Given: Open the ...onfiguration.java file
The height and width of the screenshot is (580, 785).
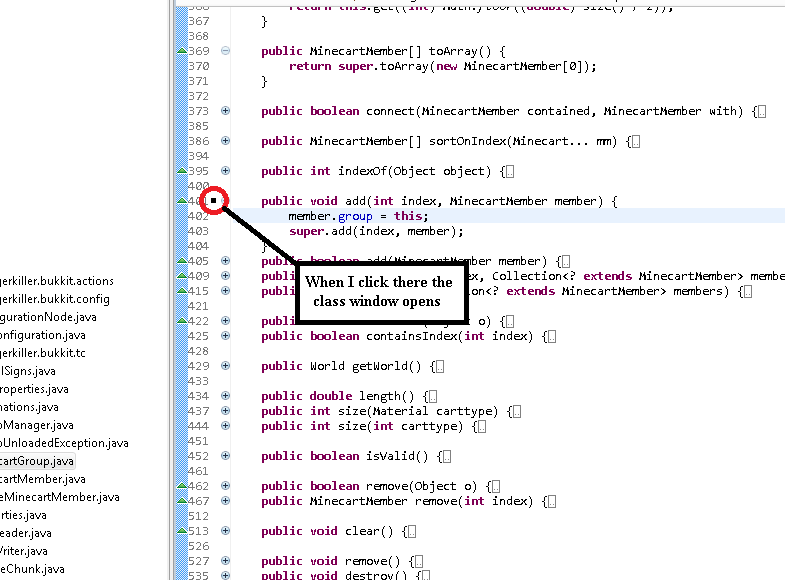Looking at the screenshot, I should [43, 335].
